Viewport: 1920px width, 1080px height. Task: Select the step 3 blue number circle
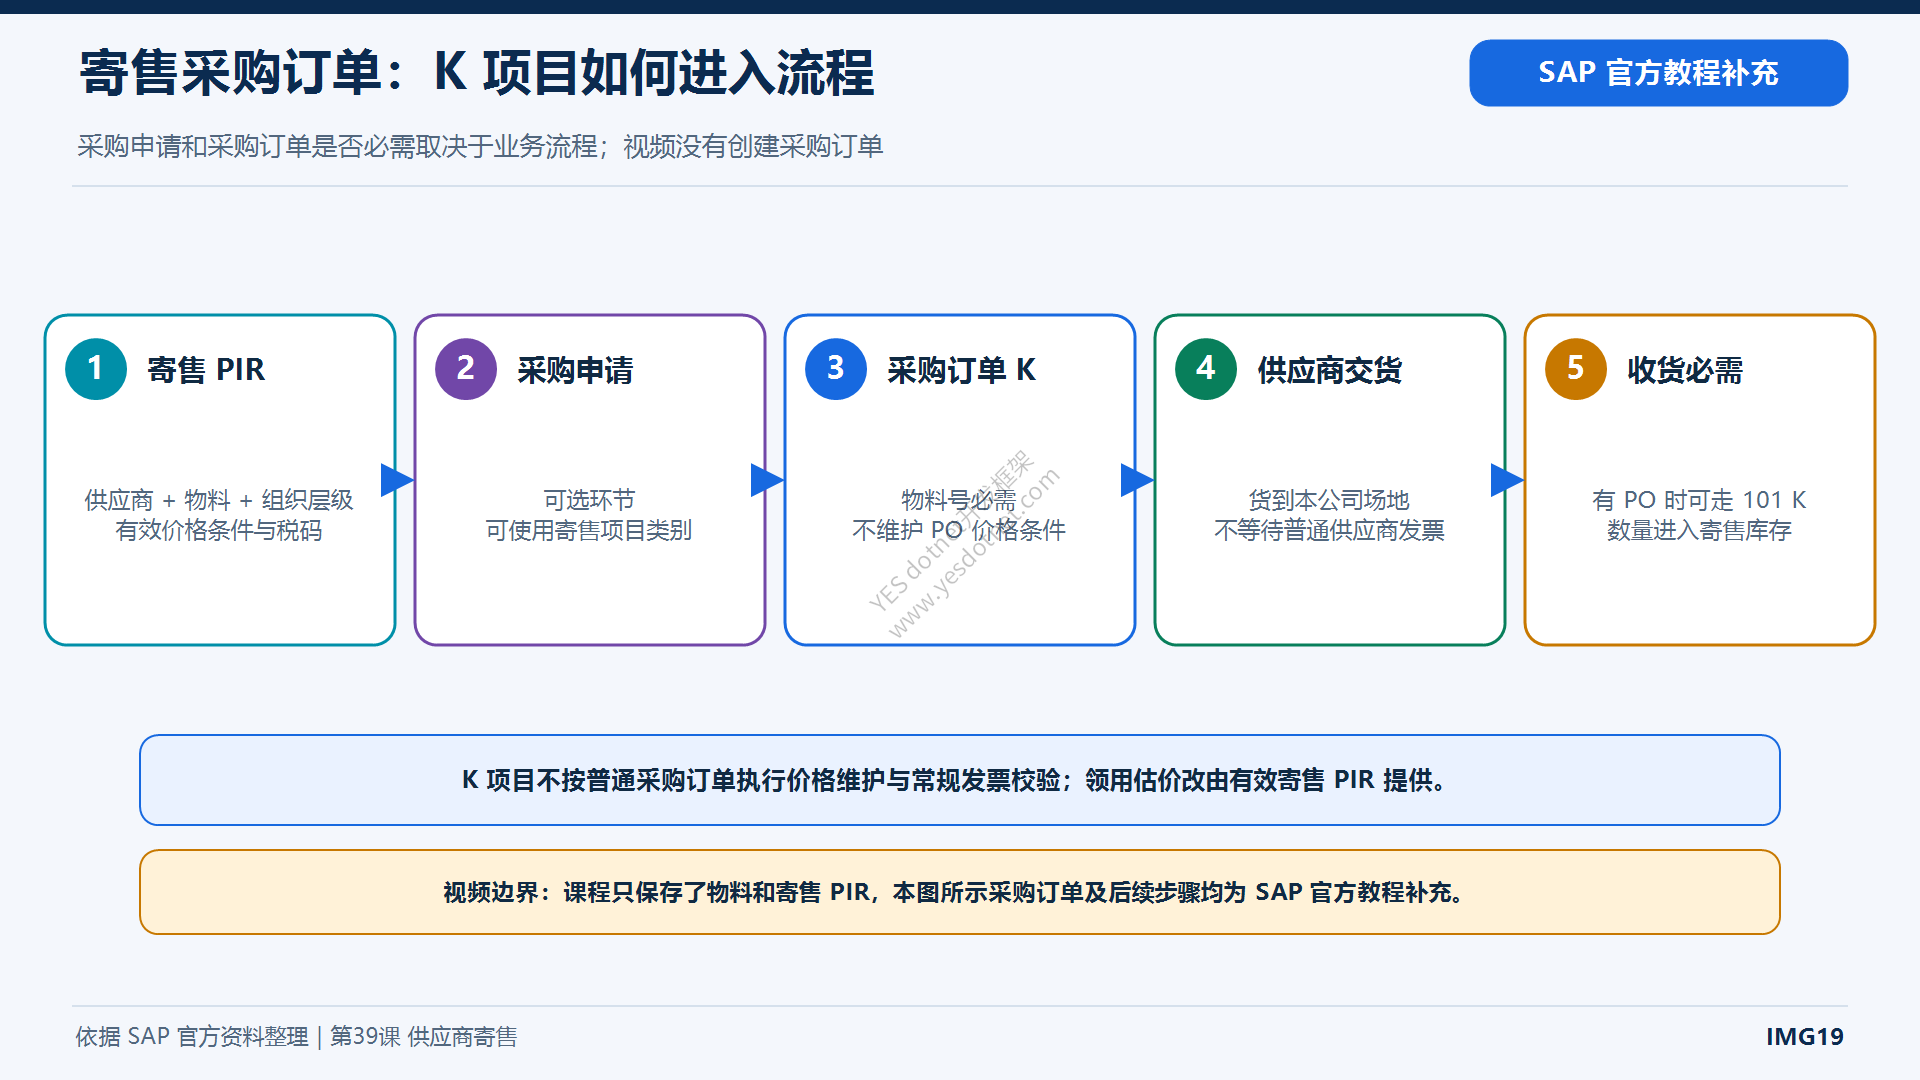click(836, 369)
